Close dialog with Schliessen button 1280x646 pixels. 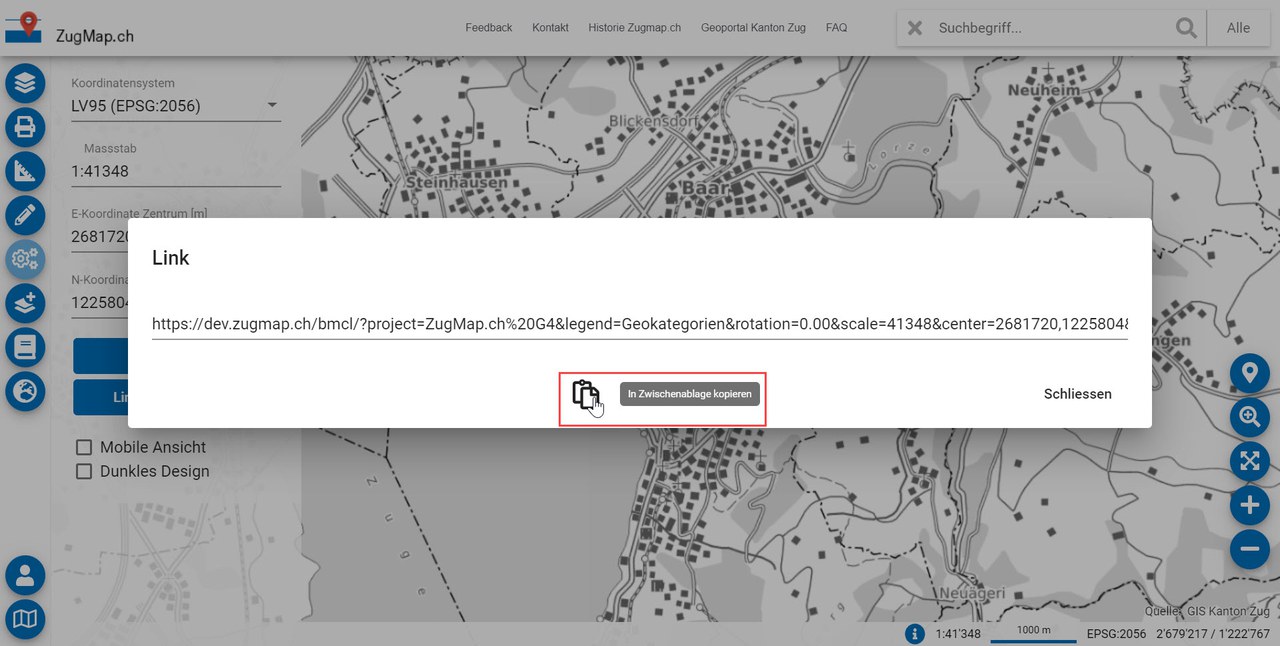click(x=1077, y=394)
